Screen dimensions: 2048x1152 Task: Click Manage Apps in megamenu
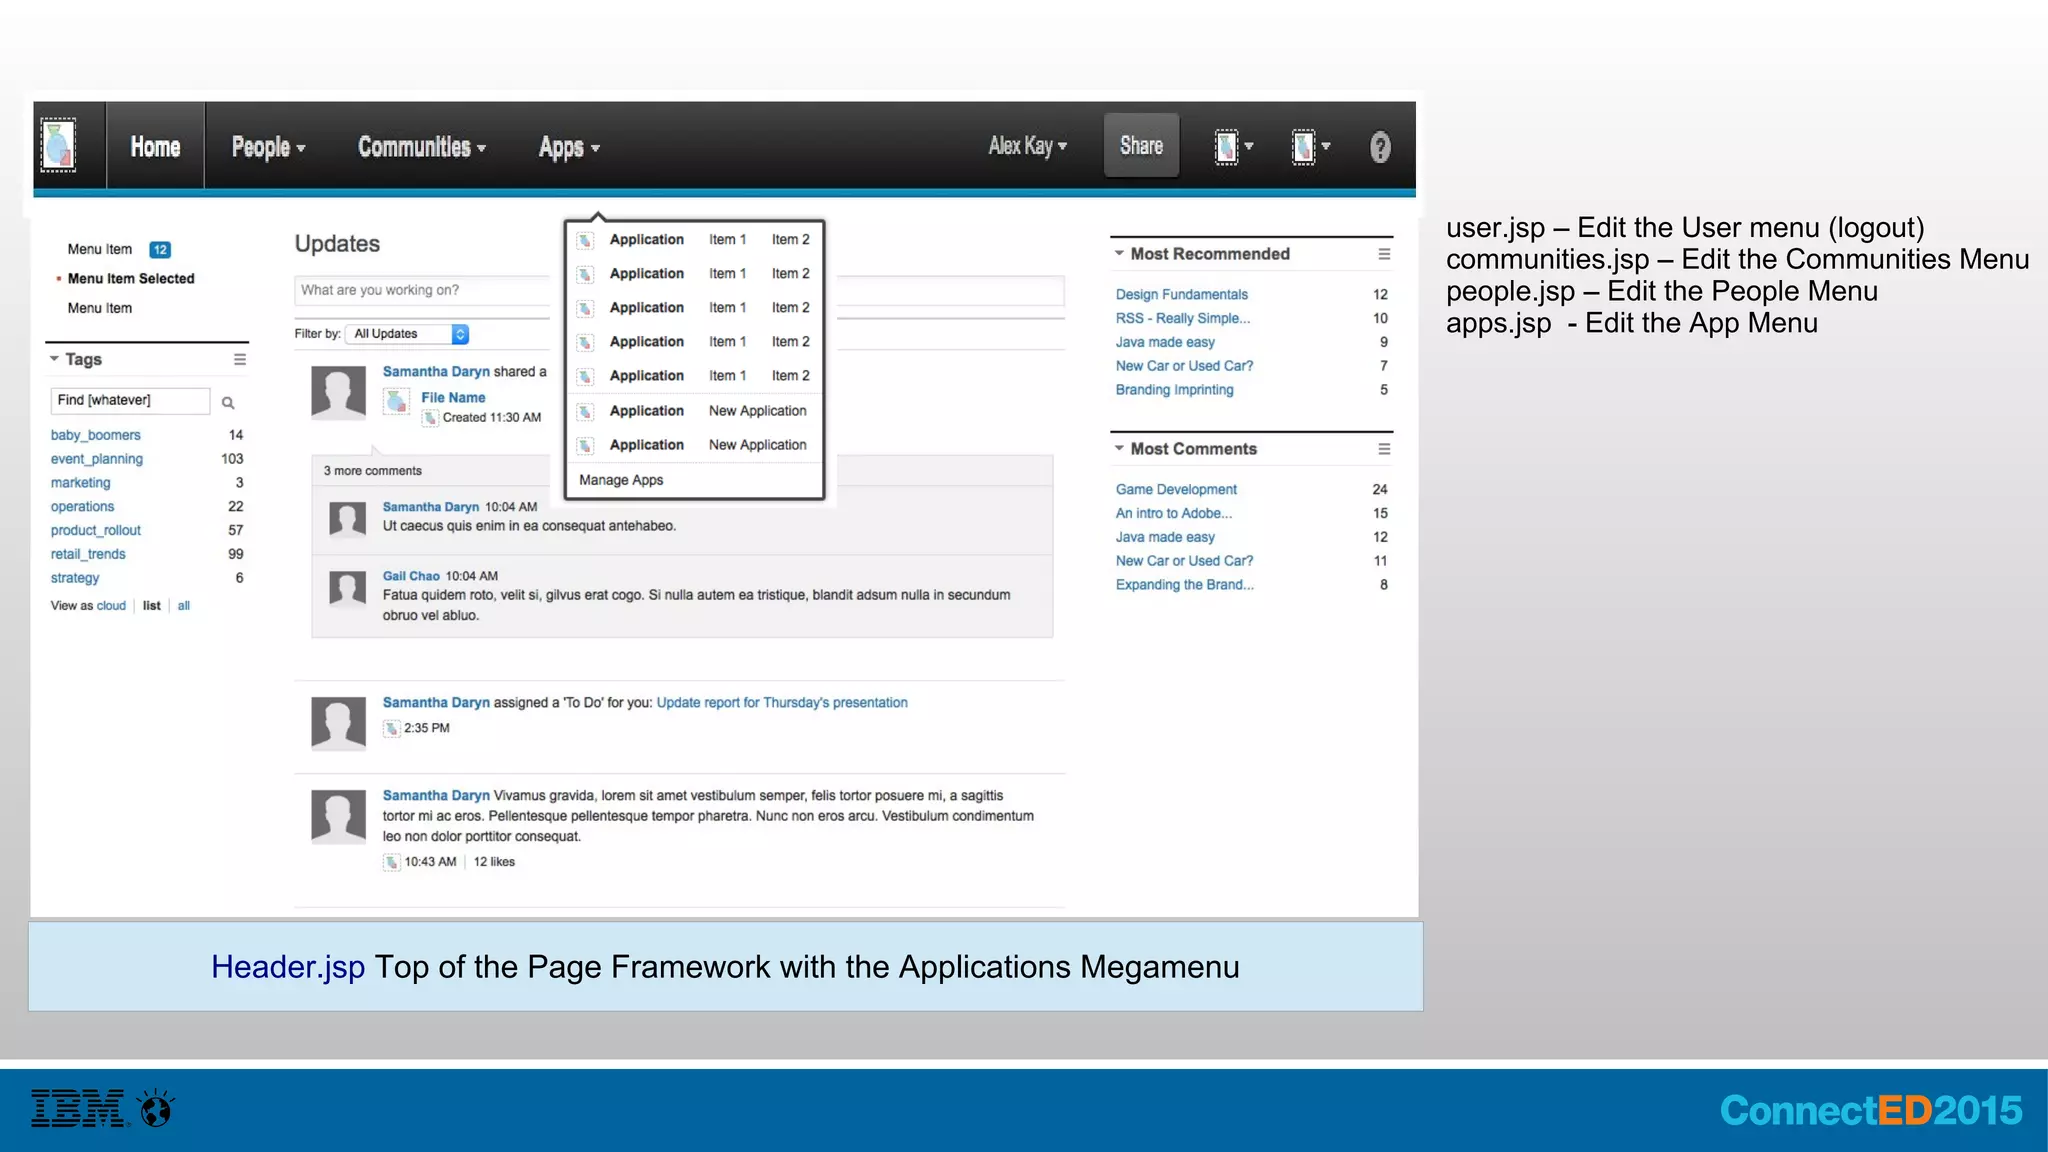pyautogui.click(x=621, y=480)
